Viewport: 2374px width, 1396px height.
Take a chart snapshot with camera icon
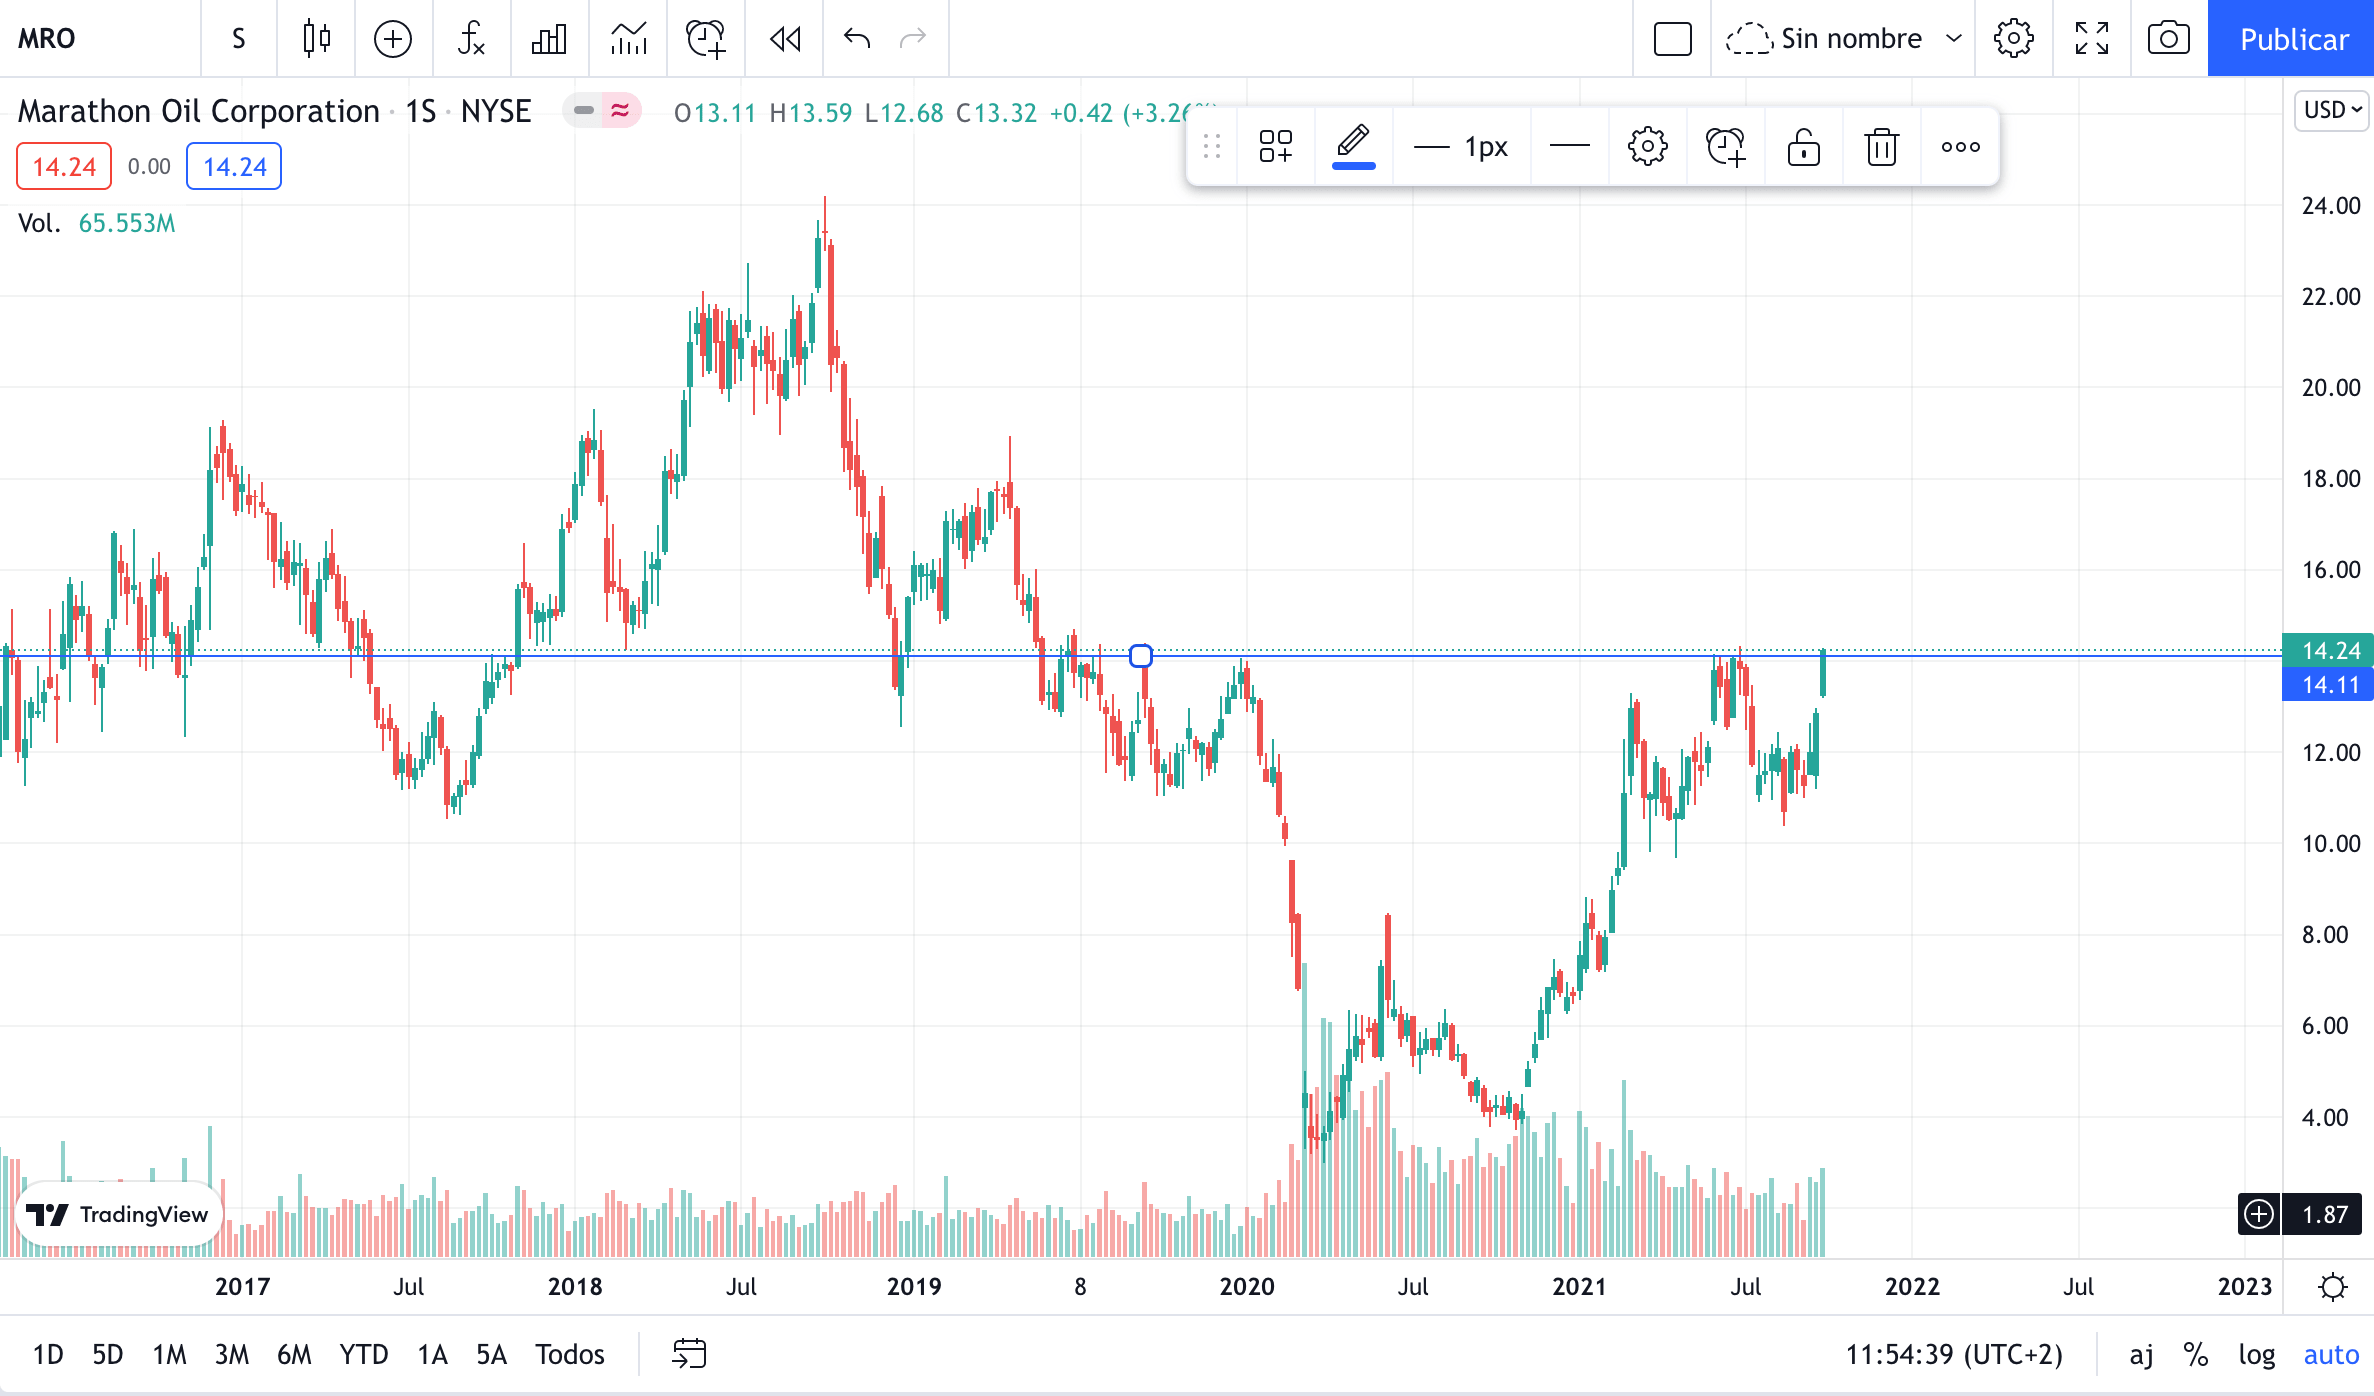tap(2169, 39)
